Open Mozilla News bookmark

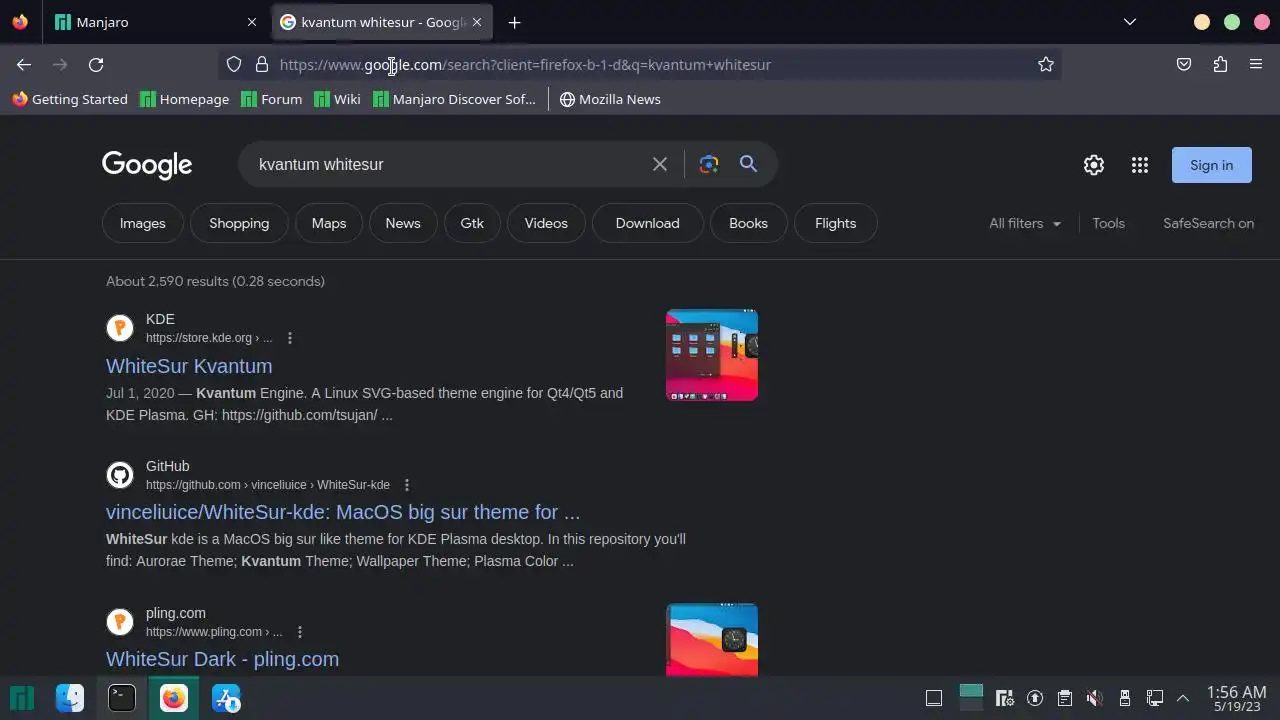click(610, 99)
